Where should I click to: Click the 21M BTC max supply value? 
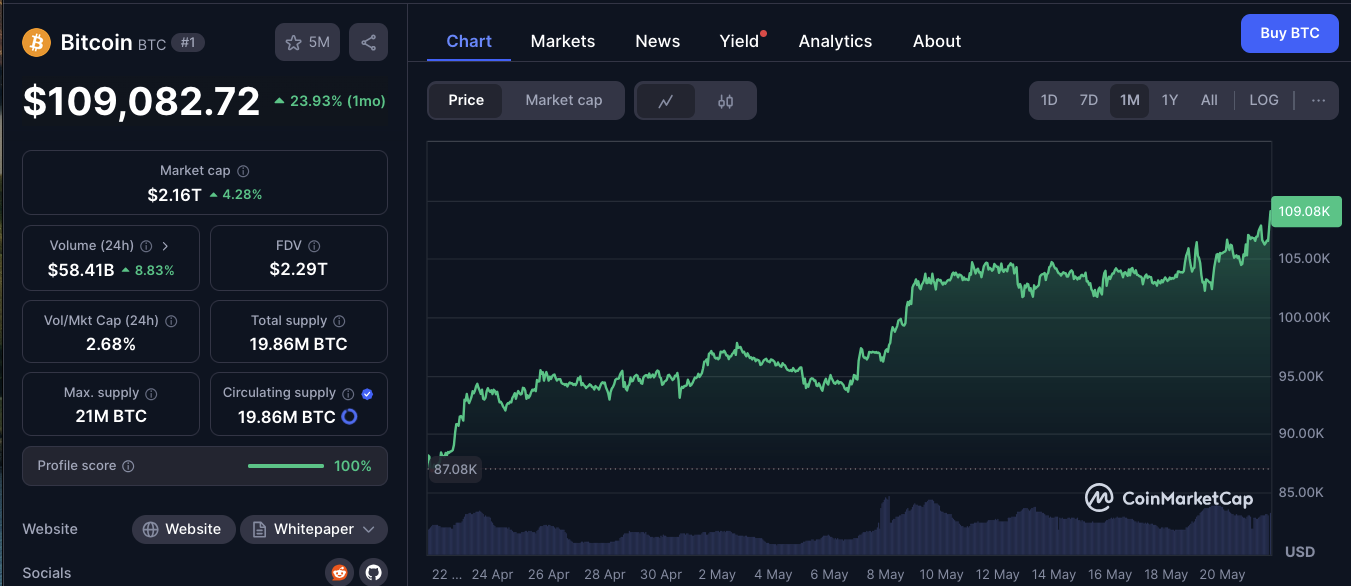coord(111,416)
